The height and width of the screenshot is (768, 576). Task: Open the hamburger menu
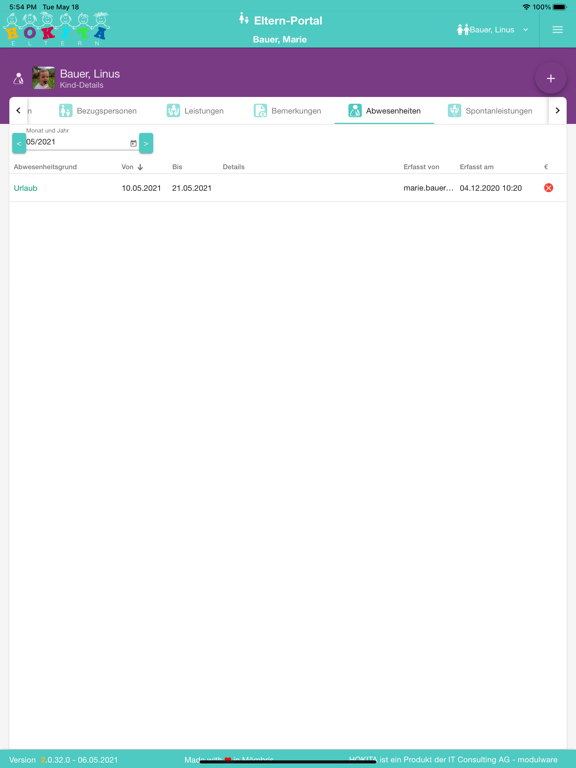click(557, 30)
